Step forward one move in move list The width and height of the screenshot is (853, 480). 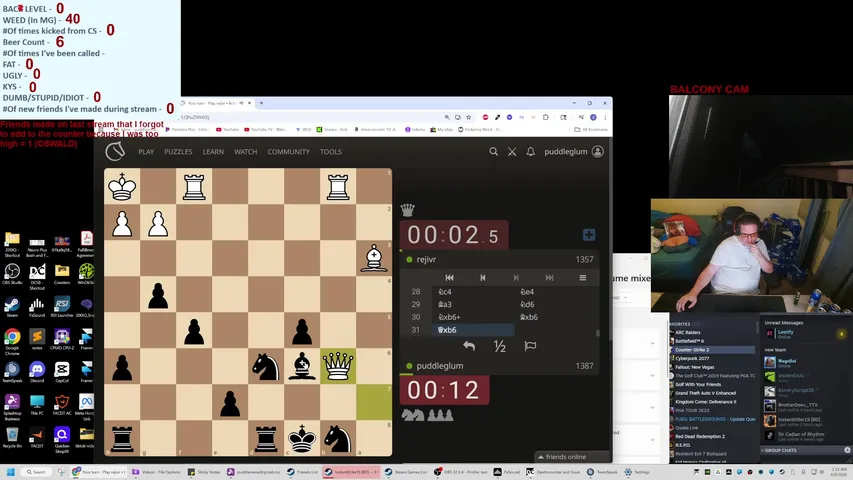coord(516,278)
